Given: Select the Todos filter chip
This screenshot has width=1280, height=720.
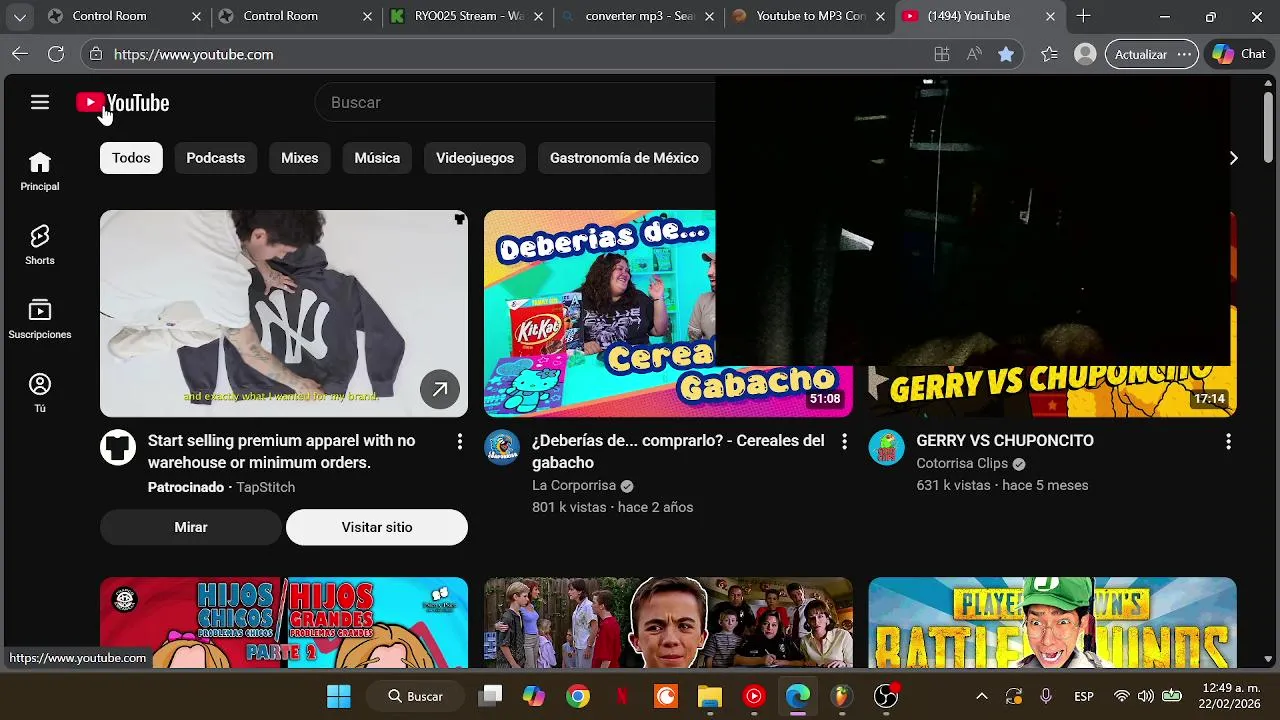Looking at the screenshot, I should 131,158.
